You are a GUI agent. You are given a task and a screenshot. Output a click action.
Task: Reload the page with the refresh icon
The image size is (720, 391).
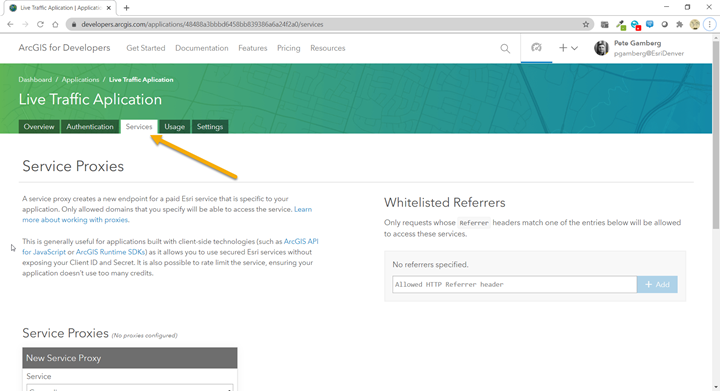pos(40,24)
